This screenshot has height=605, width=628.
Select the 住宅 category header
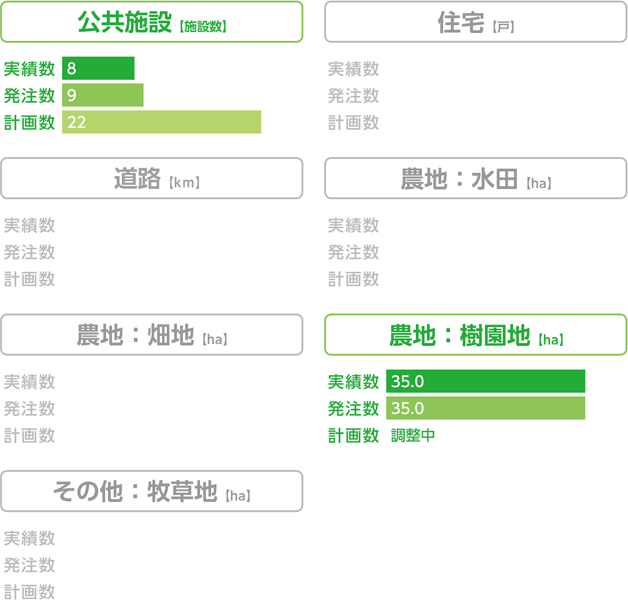[475, 22]
